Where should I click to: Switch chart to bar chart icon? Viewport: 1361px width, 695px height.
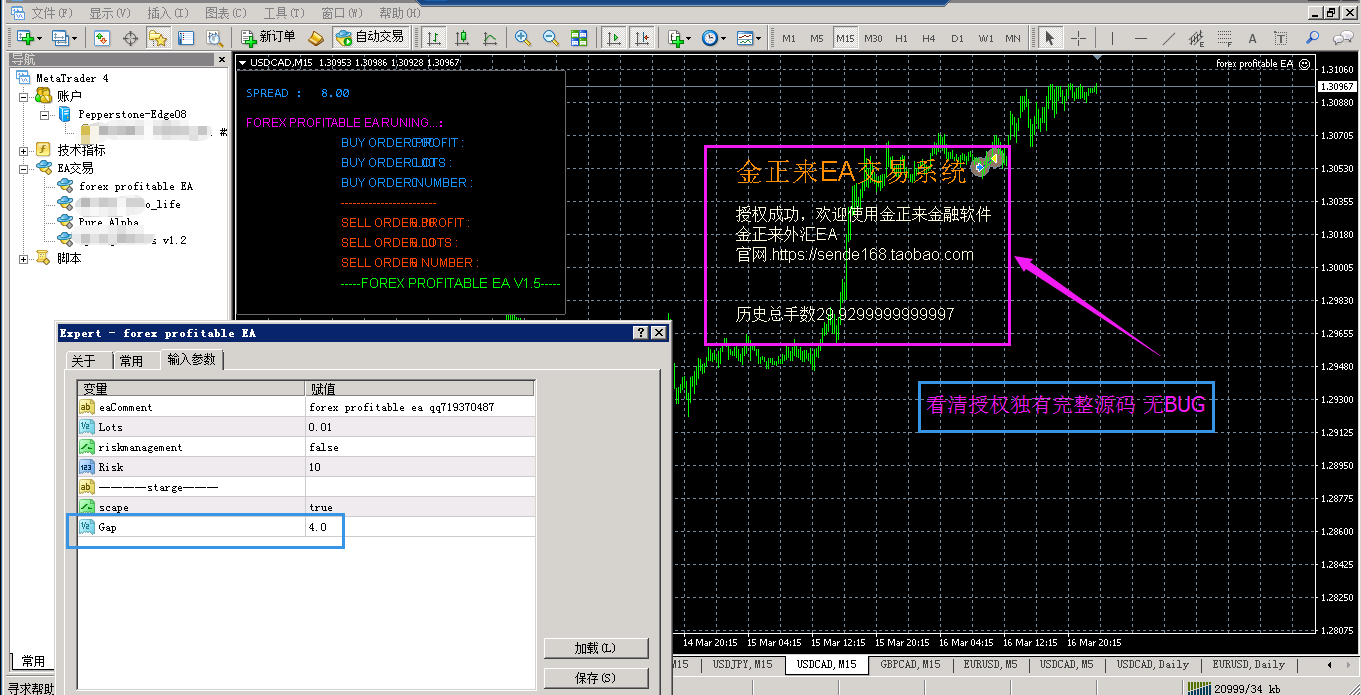click(x=434, y=38)
